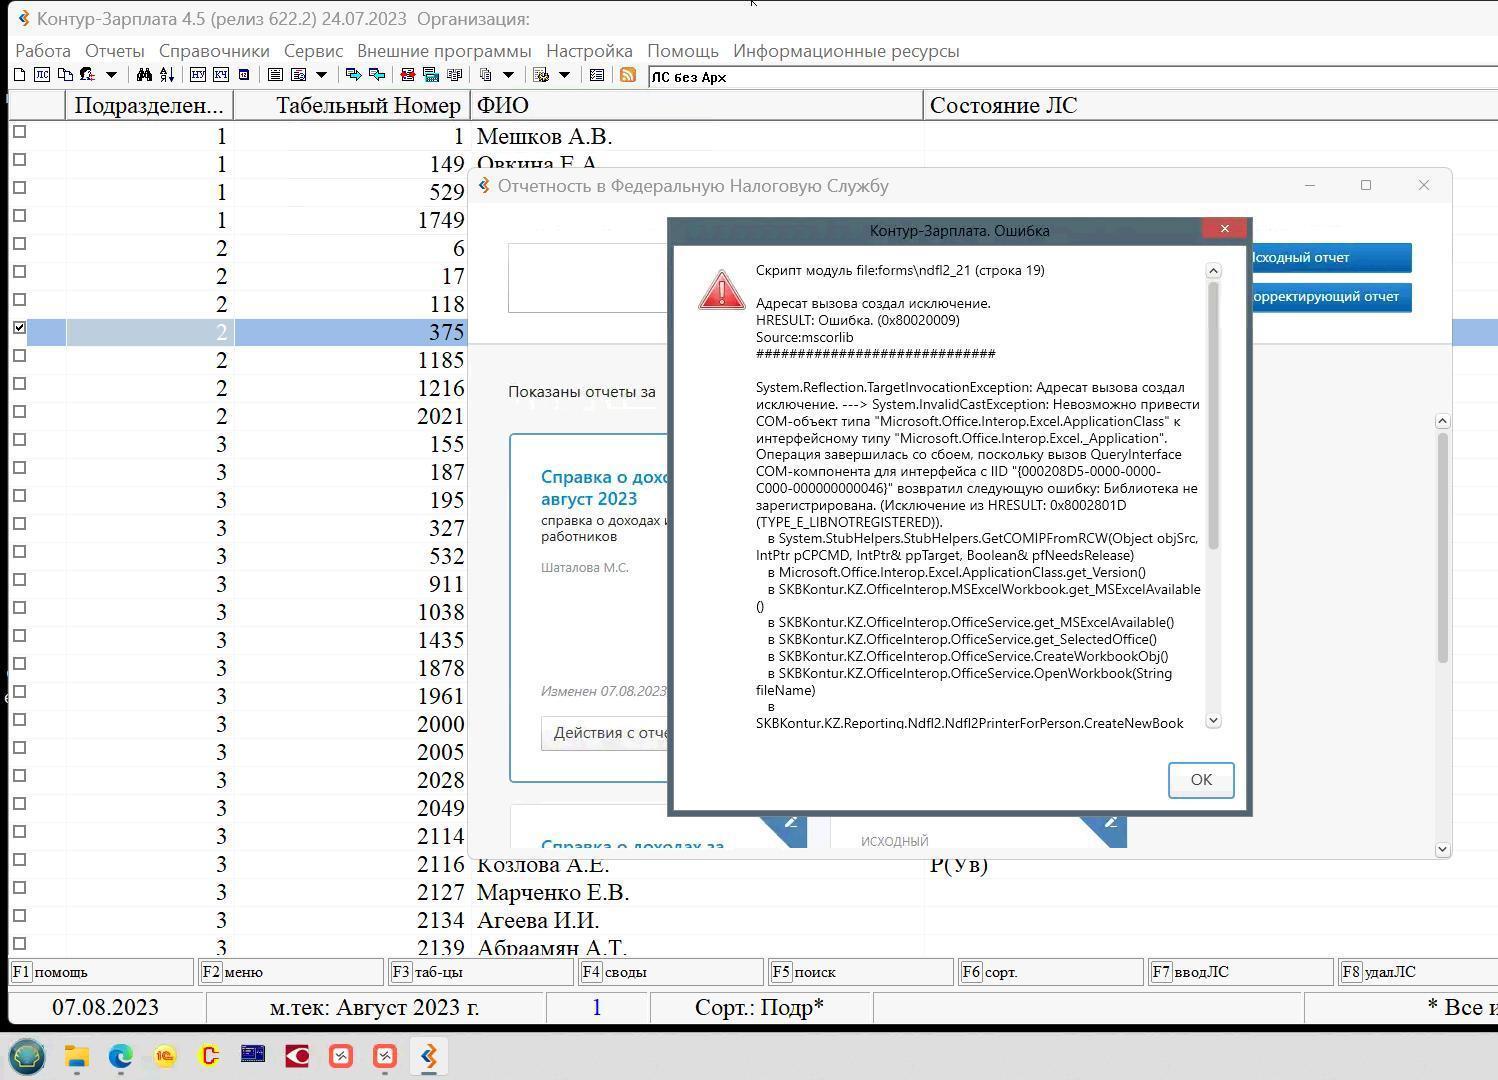
Task: Tick the checkbox for tab number 149
Action: [19, 160]
